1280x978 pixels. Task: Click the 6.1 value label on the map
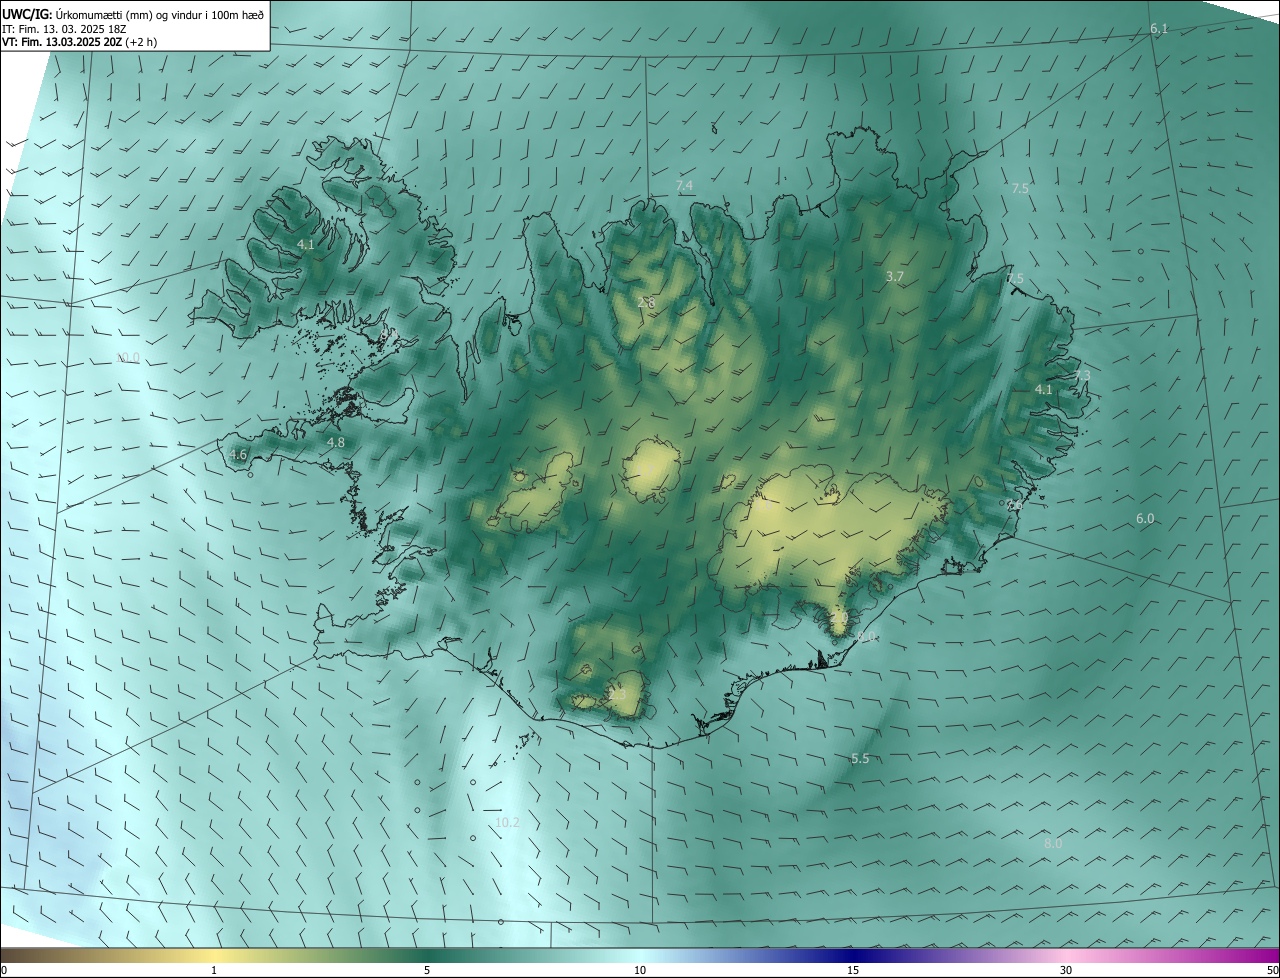click(x=1159, y=29)
